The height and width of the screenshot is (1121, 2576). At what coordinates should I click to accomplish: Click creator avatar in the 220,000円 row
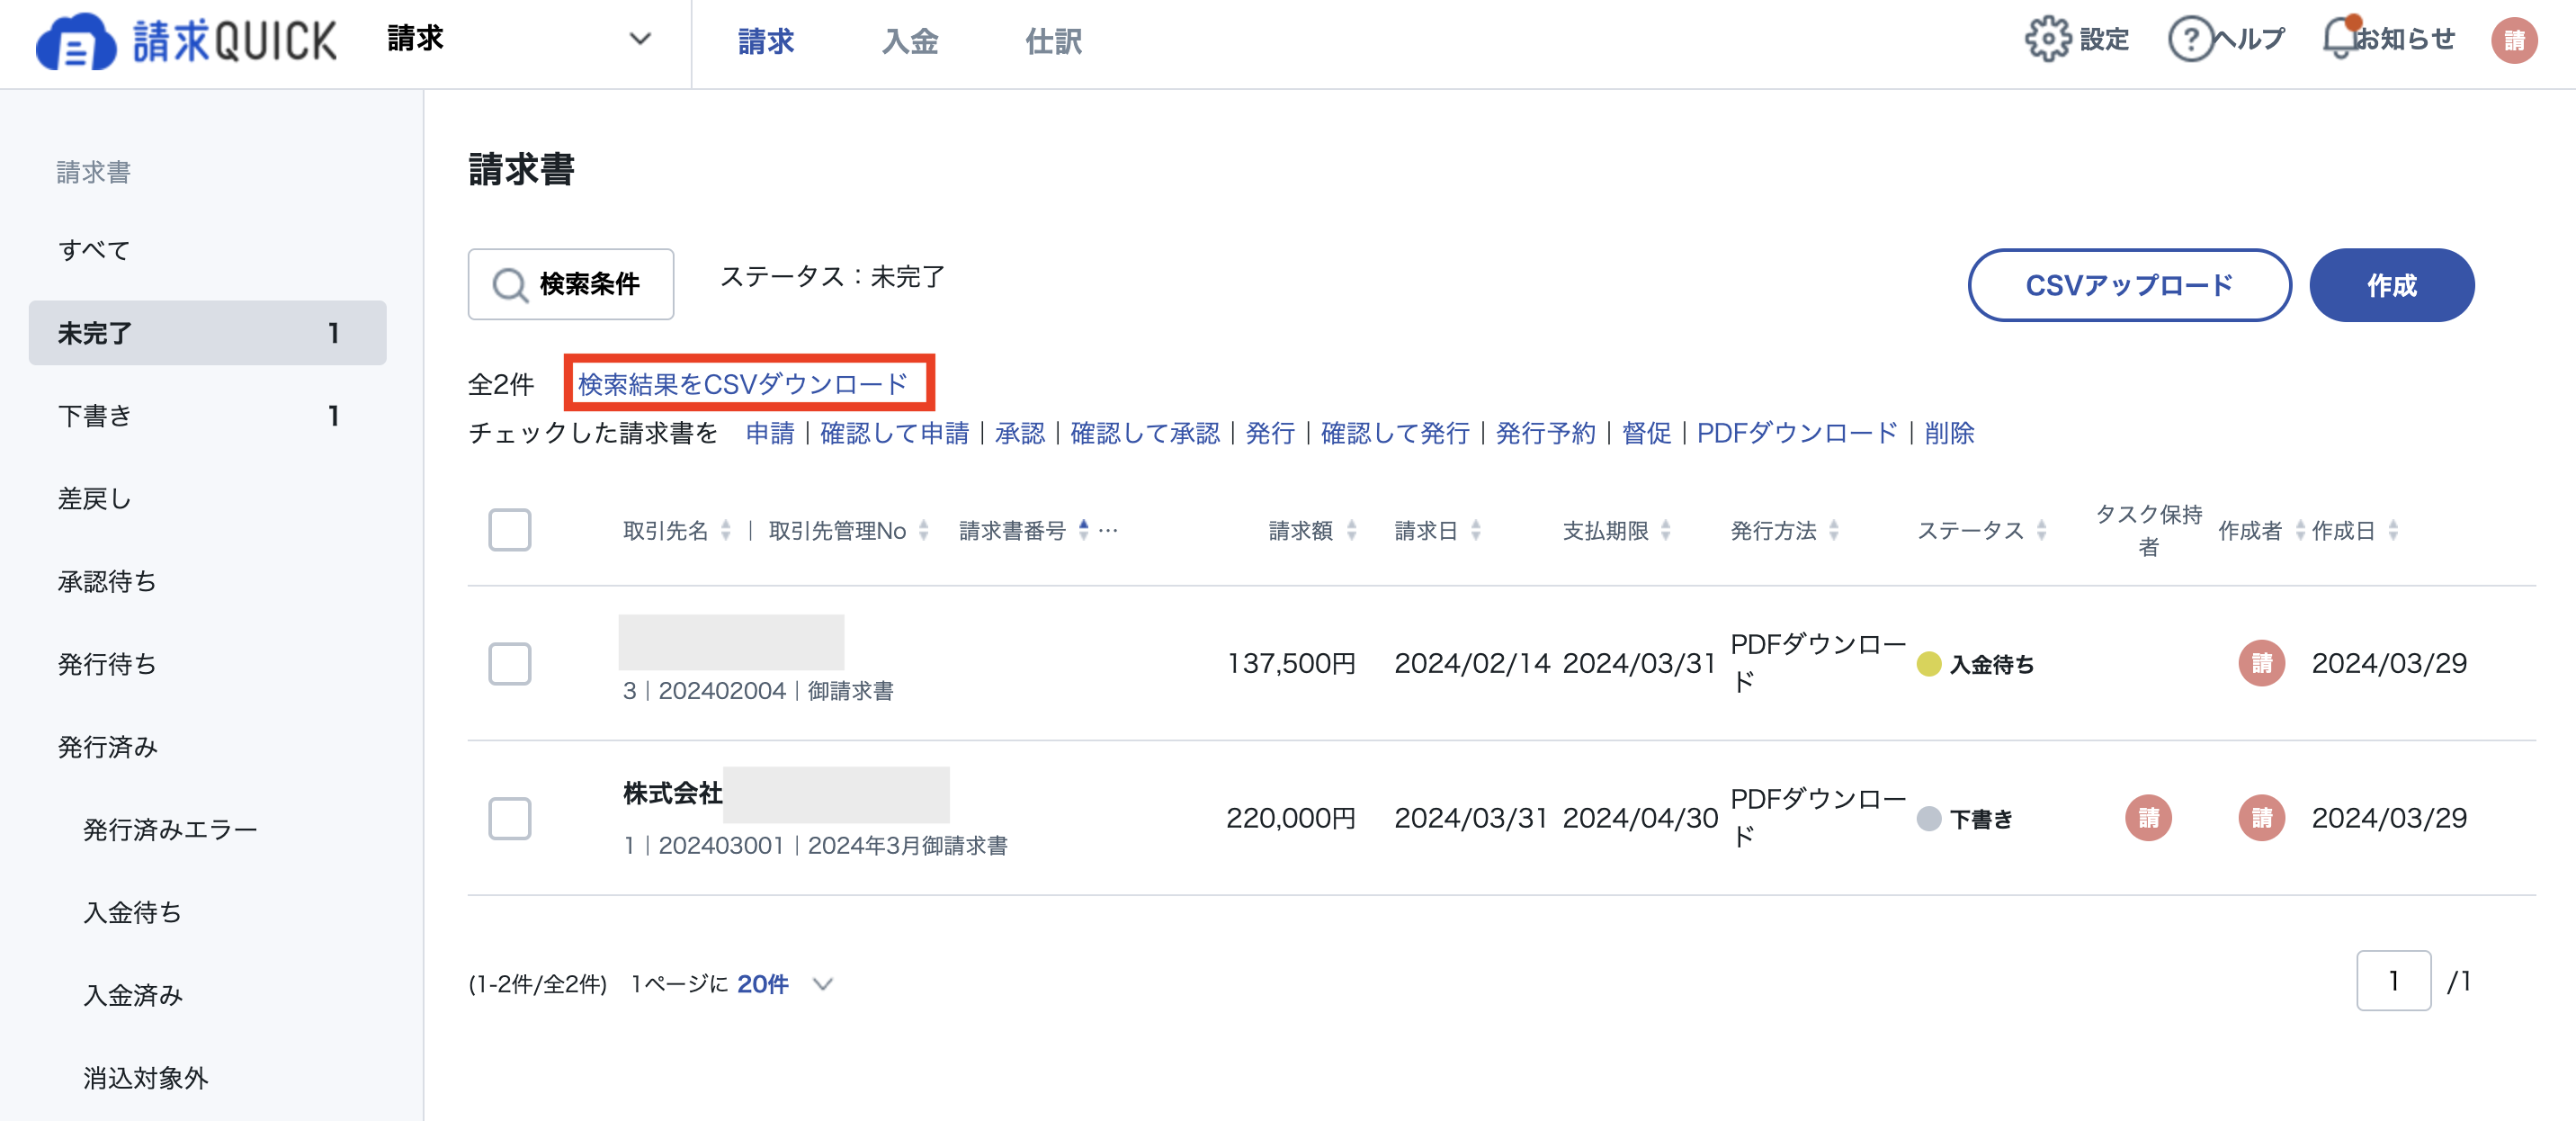pos(2261,818)
